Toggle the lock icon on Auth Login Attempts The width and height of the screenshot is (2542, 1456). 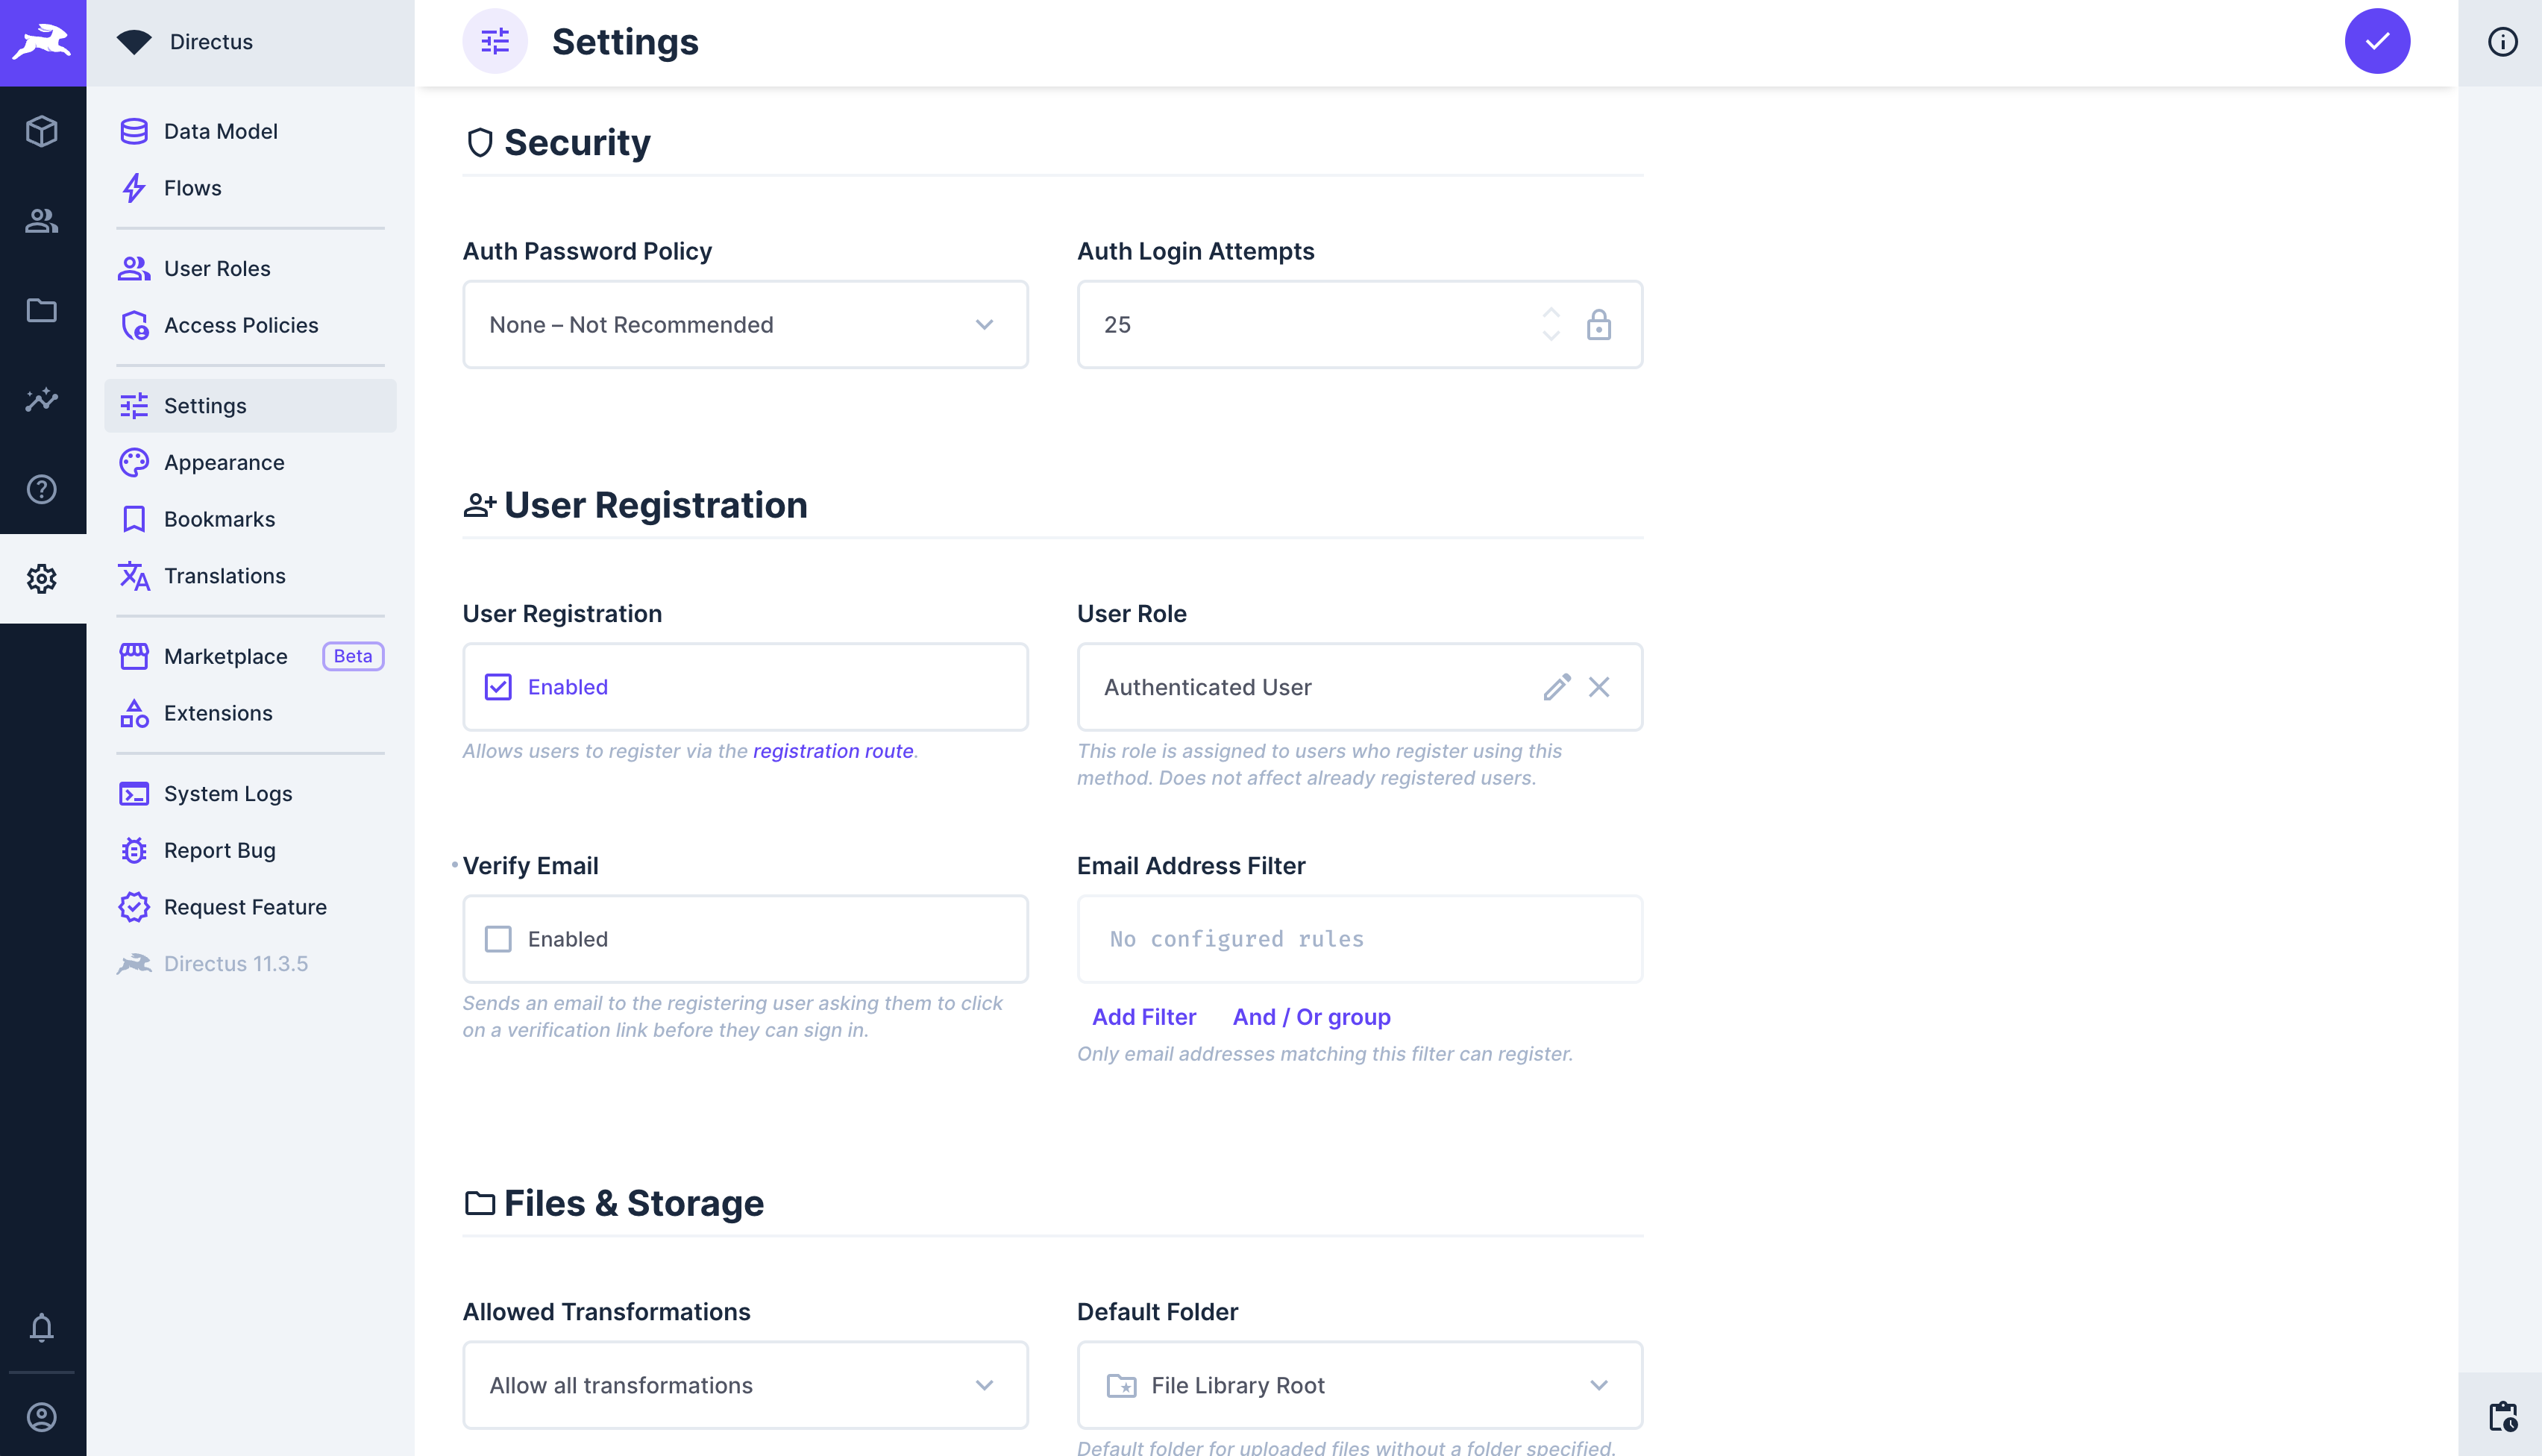click(1599, 324)
